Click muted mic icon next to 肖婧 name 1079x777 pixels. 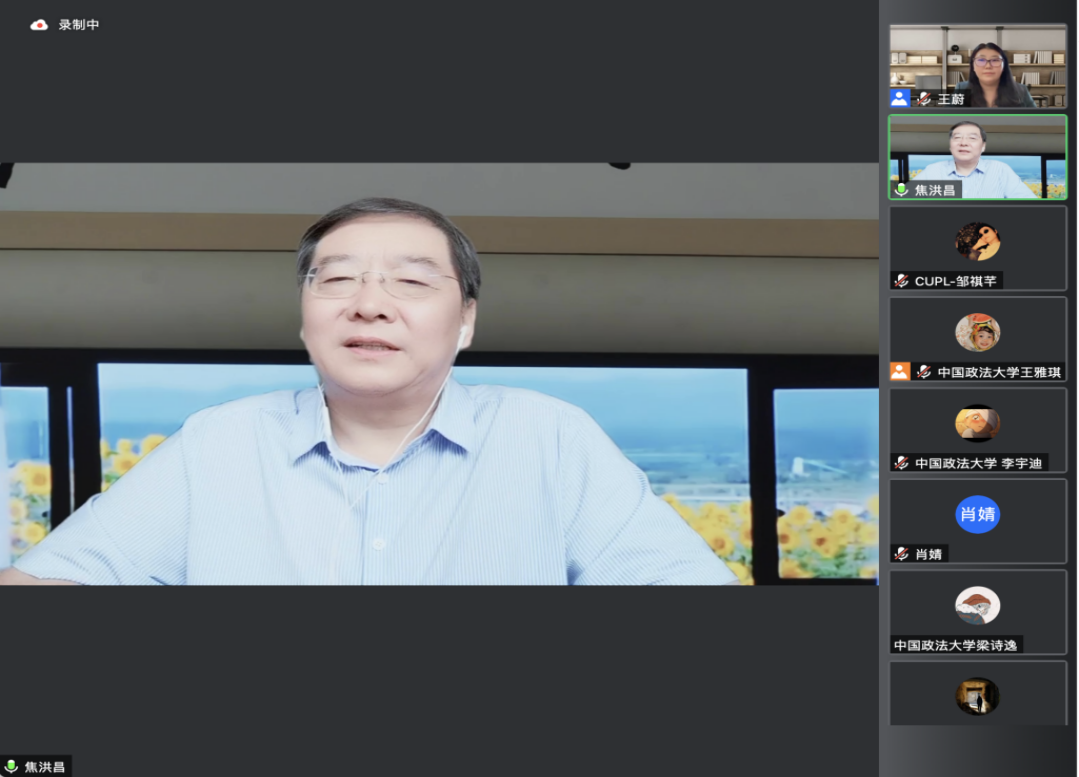pos(902,554)
